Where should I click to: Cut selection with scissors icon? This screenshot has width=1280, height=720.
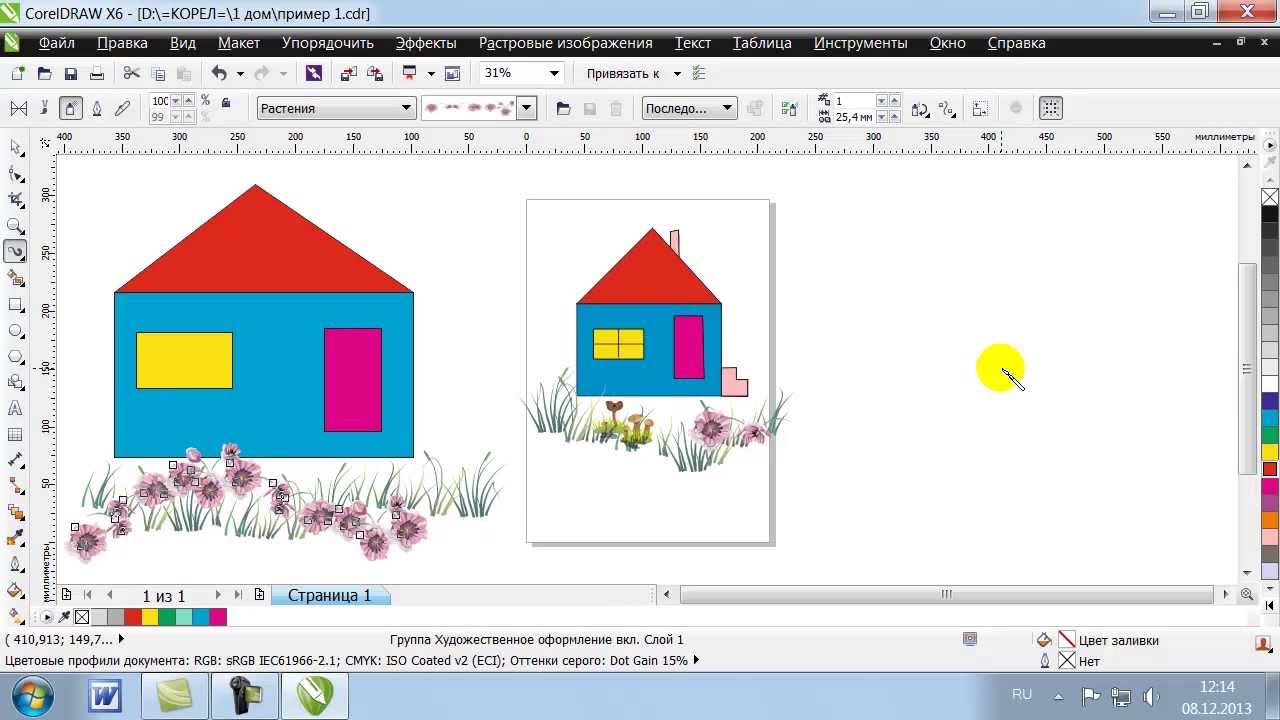coord(131,73)
